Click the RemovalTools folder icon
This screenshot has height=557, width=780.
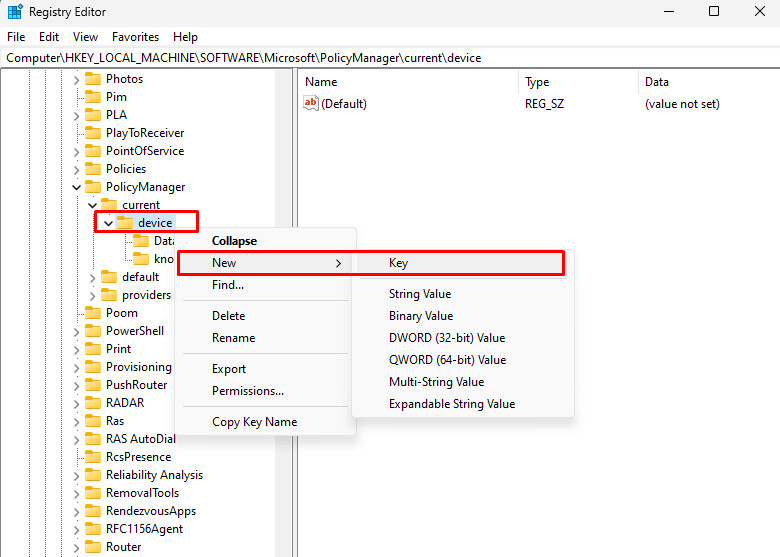coord(93,493)
